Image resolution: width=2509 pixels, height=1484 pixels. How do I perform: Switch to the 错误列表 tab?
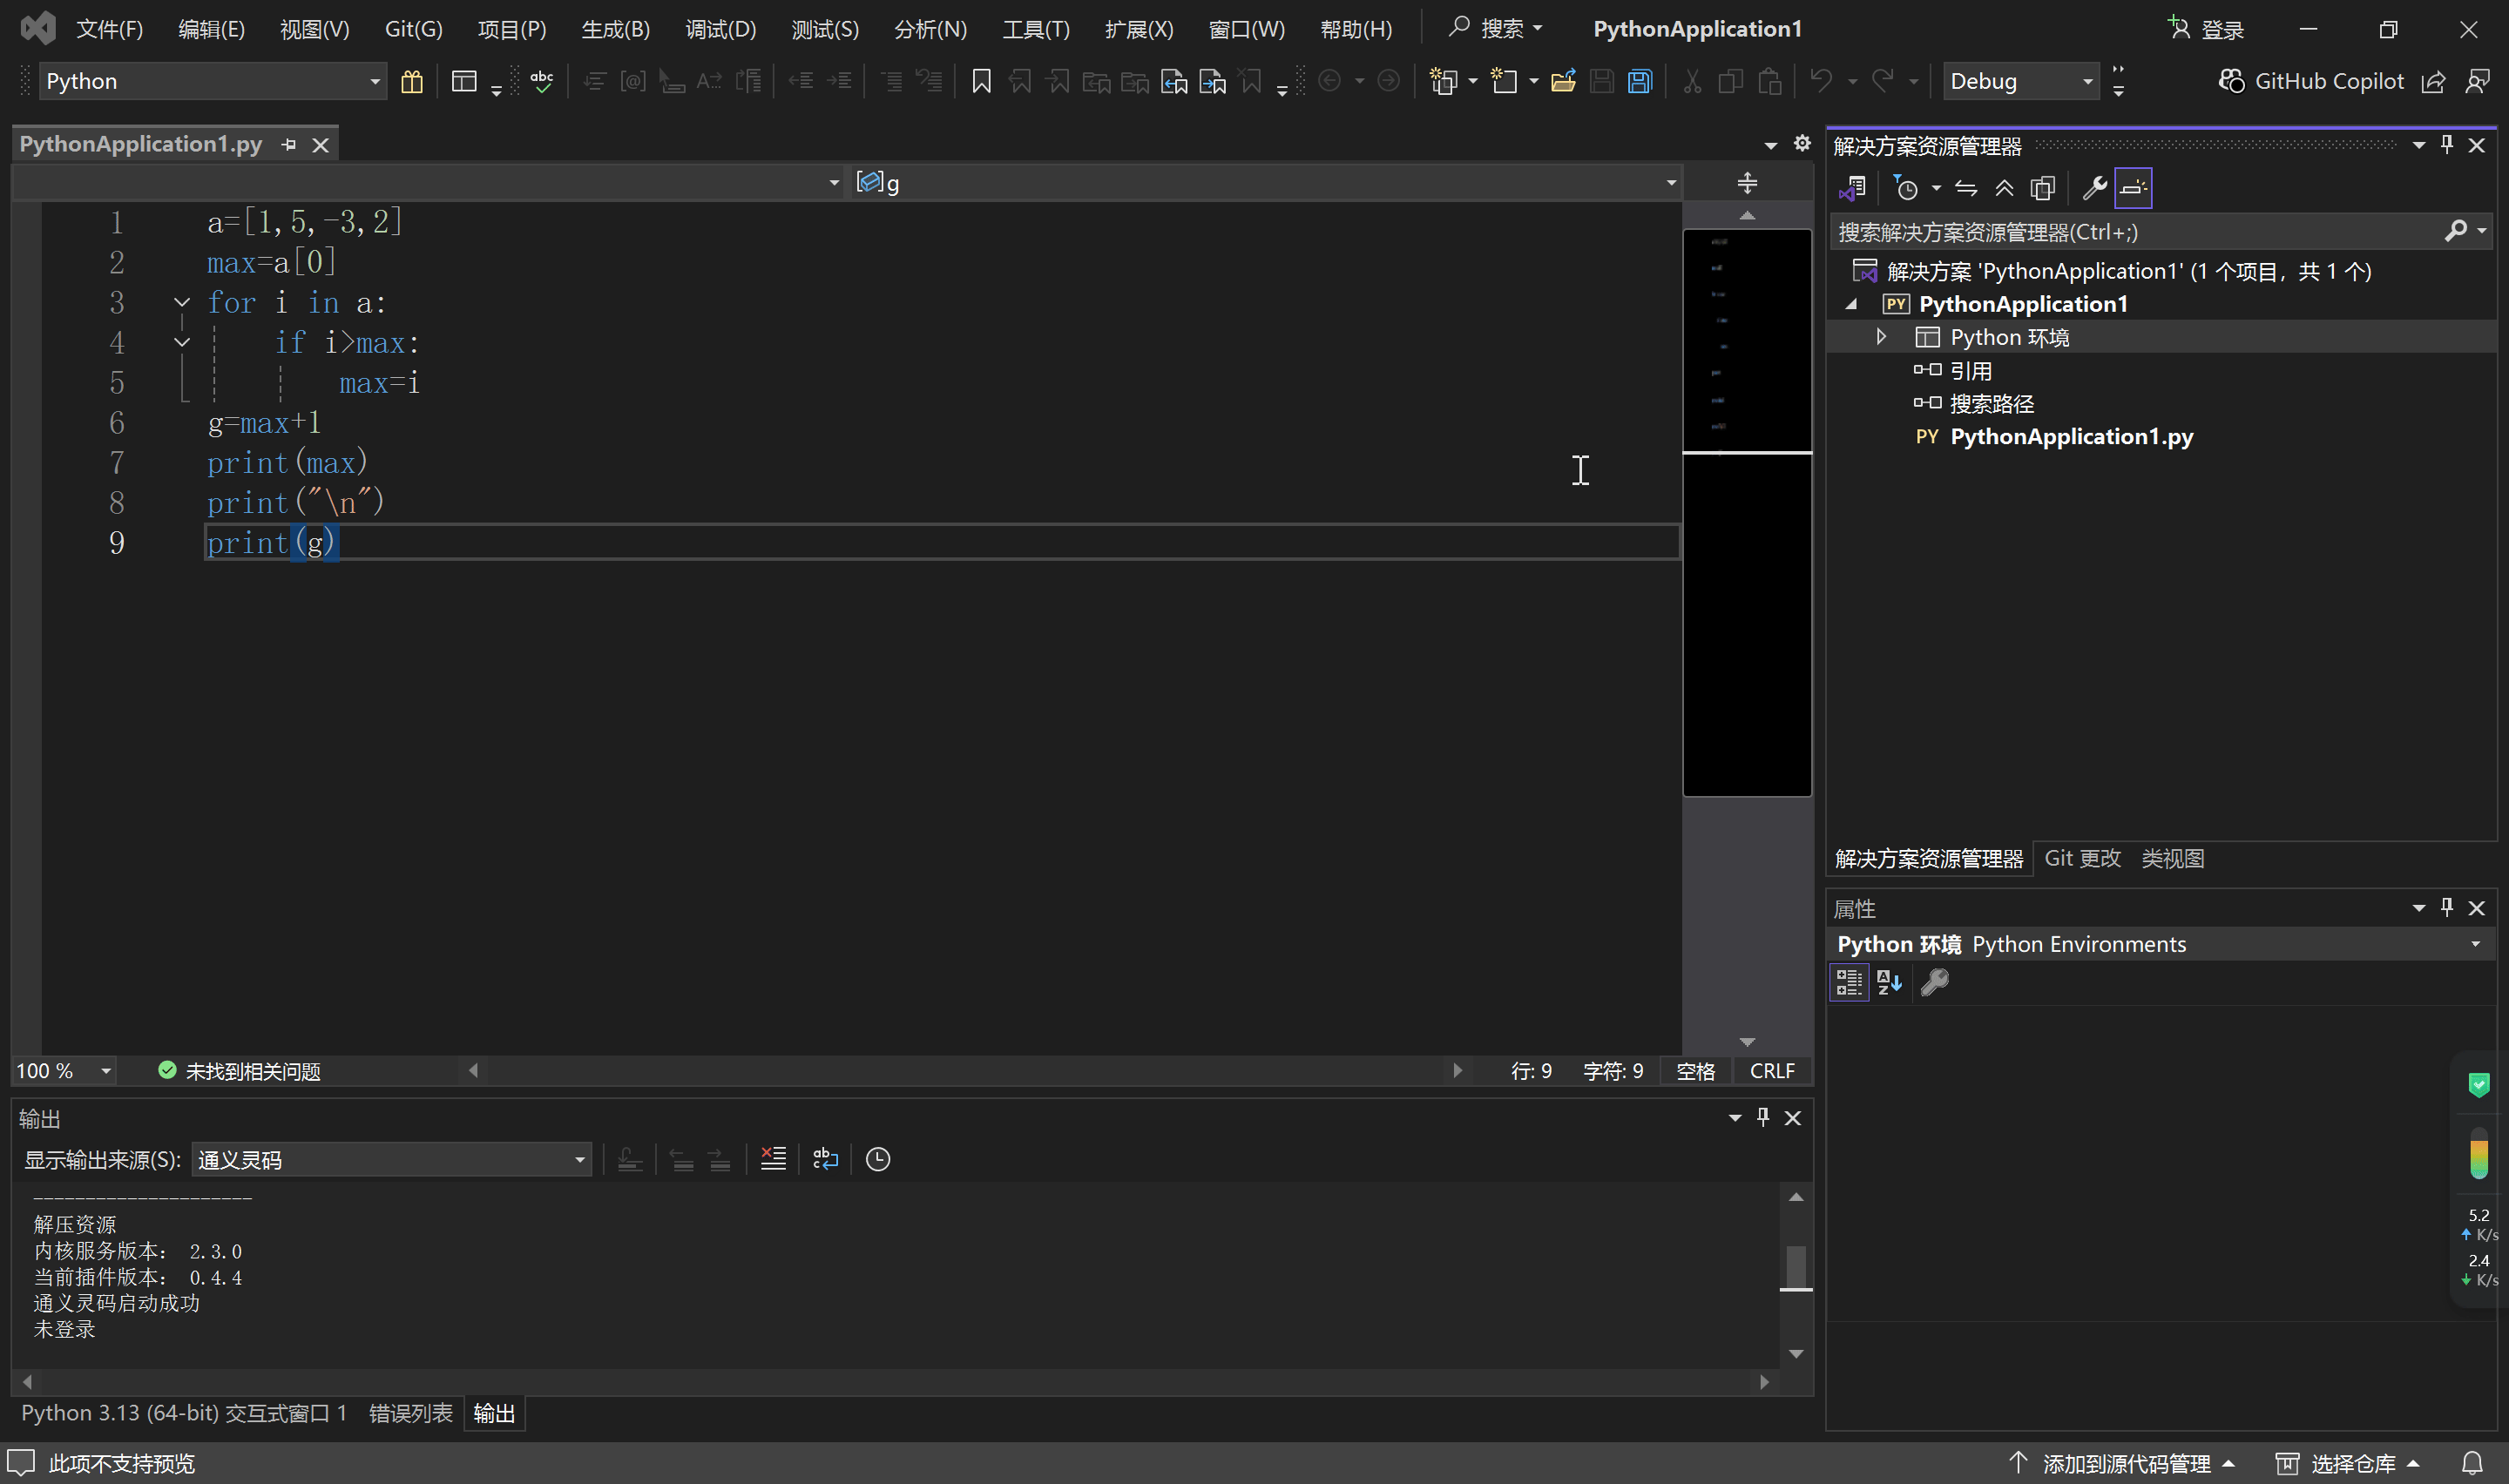tap(410, 1413)
